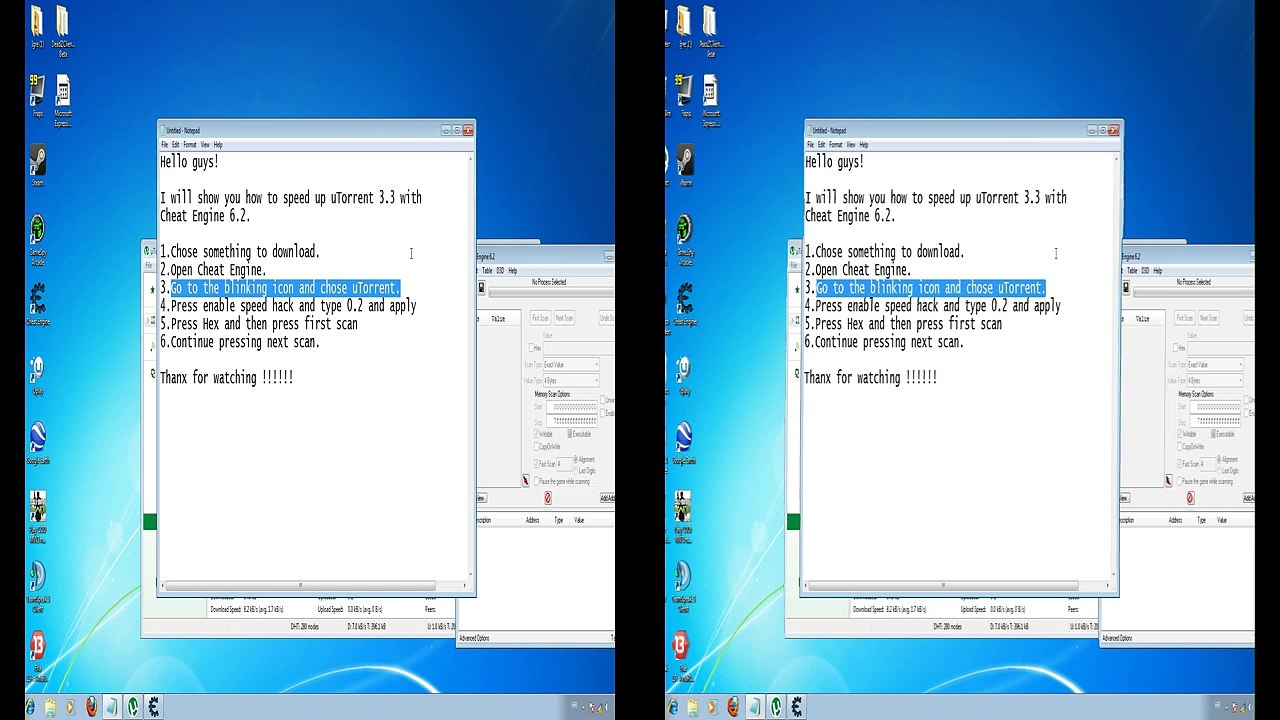
Task: Select the Uplay desktop shortcut in left copy
Action: pos(37,375)
